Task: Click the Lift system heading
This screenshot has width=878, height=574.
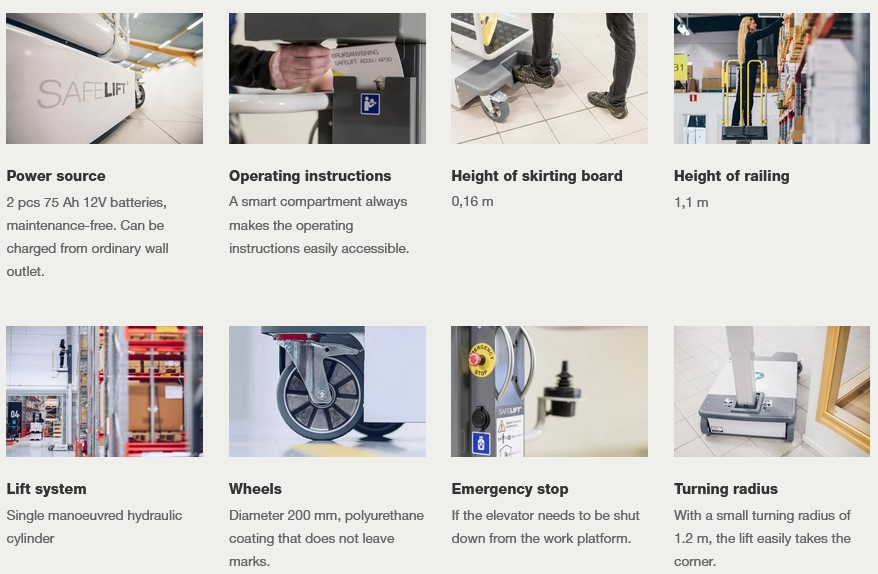Action: coord(46,489)
